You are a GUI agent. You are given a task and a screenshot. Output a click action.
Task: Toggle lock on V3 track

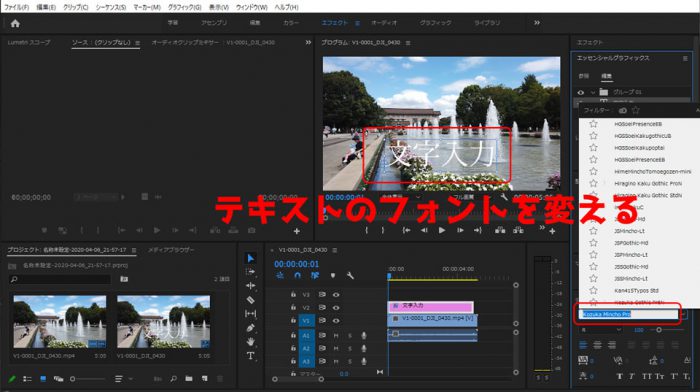(293, 295)
